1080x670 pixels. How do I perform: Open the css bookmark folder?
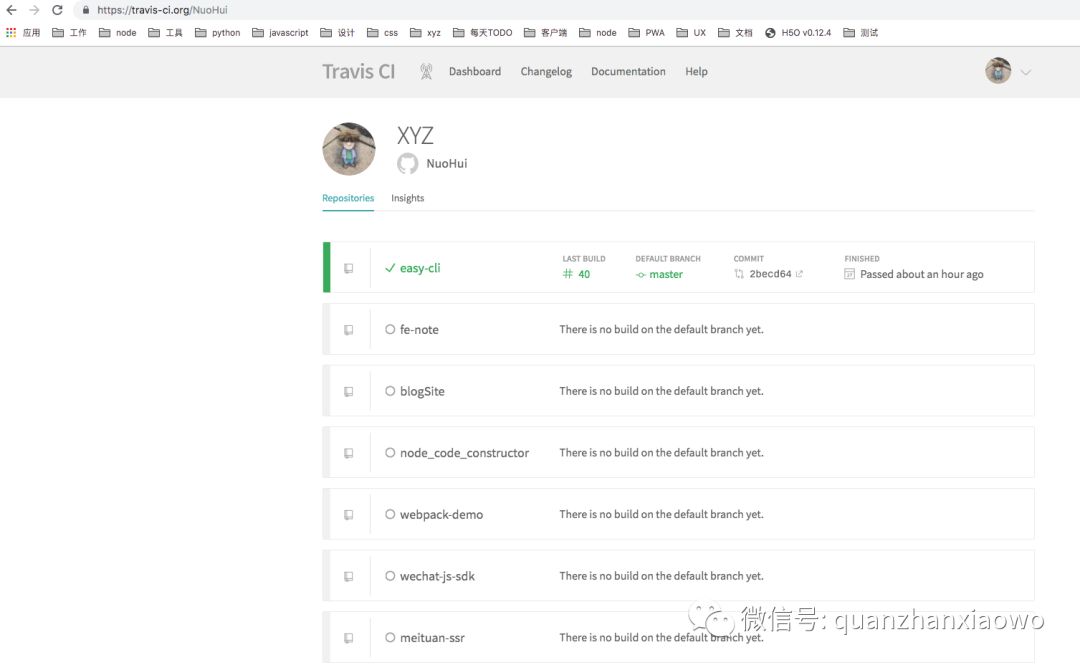(x=382, y=32)
